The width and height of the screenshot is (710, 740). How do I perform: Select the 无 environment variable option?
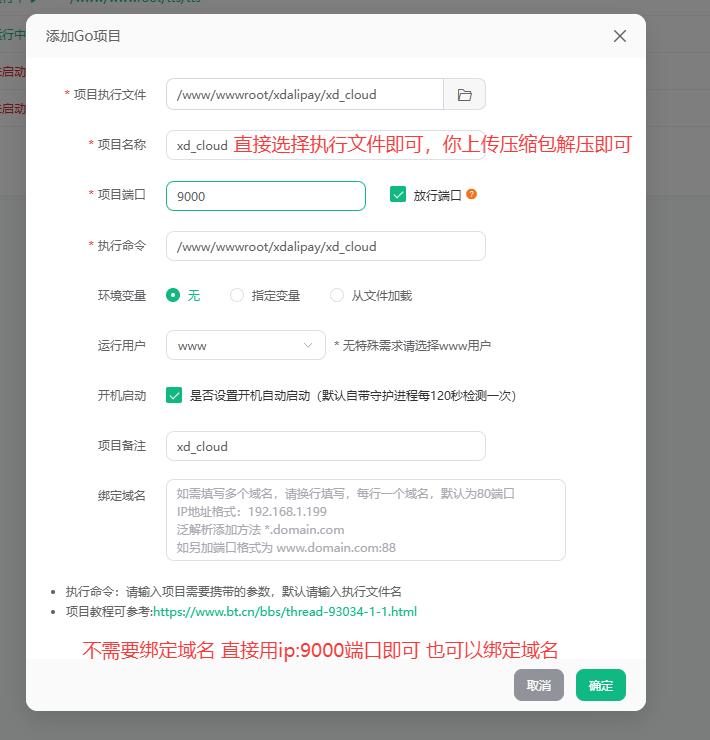click(x=173, y=295)
